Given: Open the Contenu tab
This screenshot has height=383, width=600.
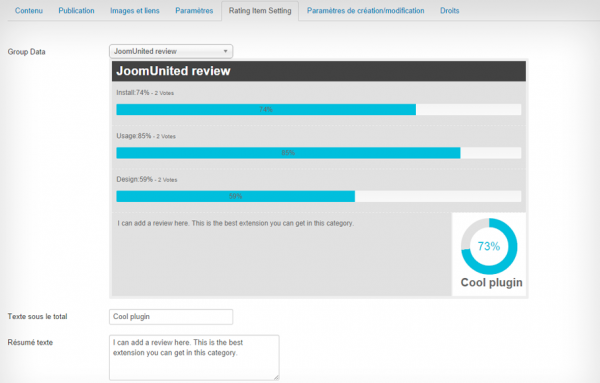Looking at the screenshot, I should pos(29,11).
